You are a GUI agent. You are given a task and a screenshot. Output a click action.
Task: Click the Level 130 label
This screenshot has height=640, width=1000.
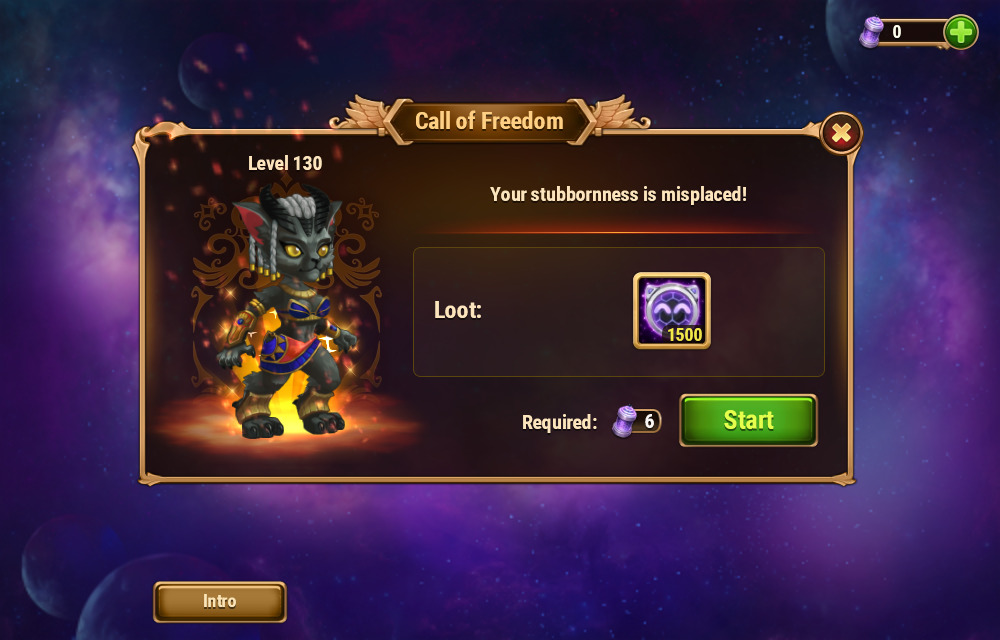(x=285, y=163)
